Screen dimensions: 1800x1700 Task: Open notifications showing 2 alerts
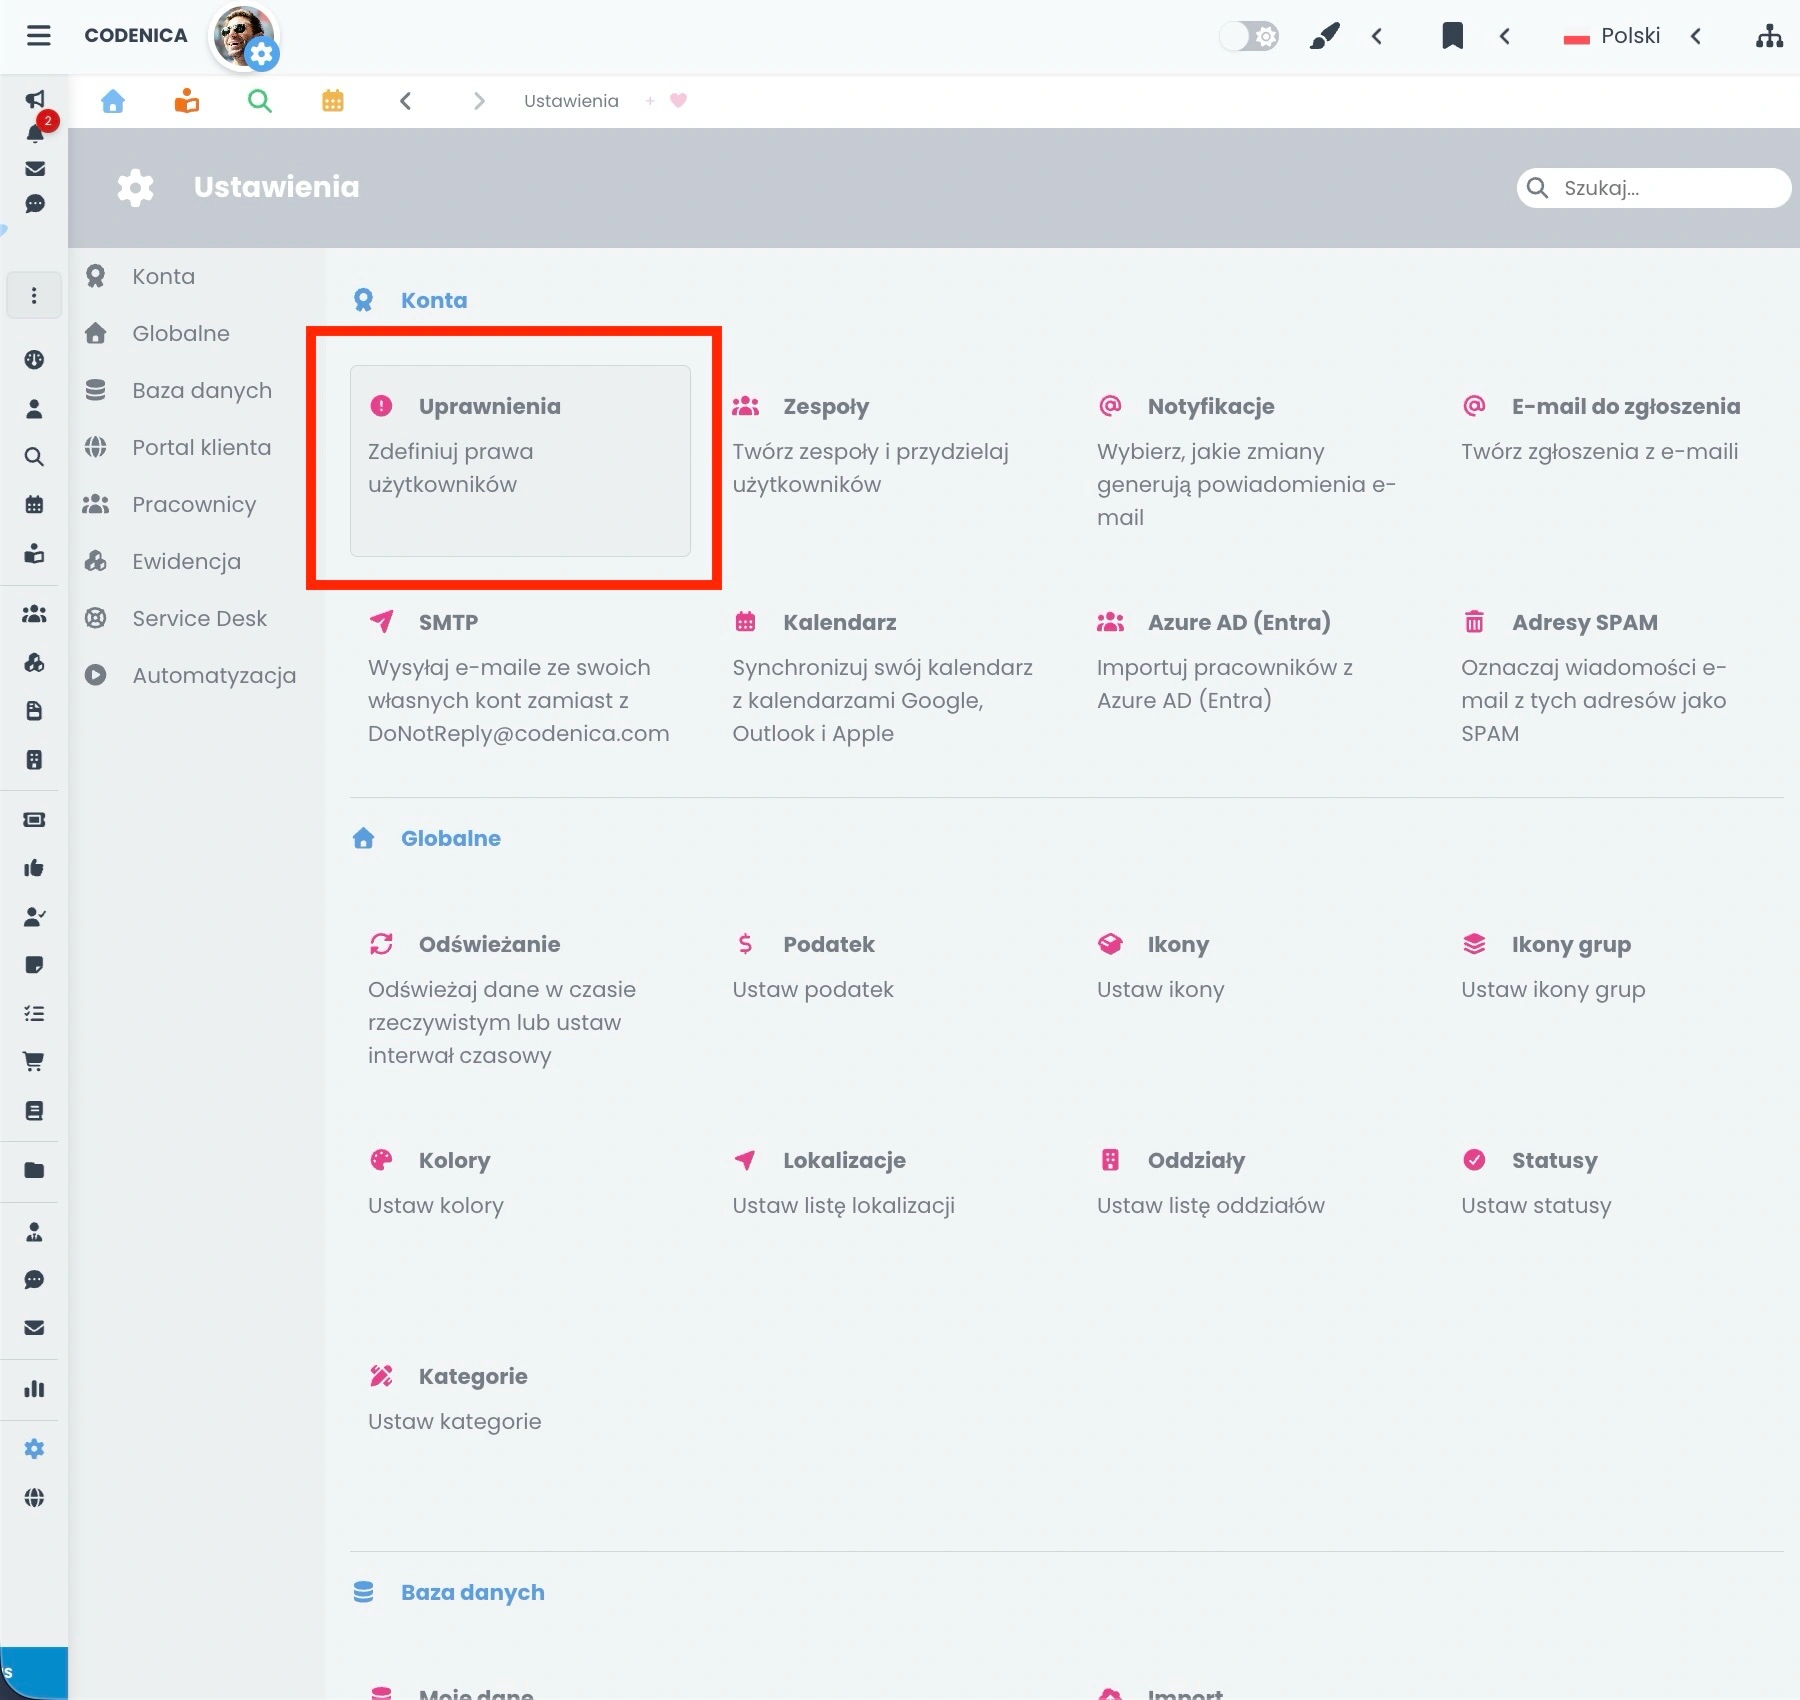coord(36,133)
